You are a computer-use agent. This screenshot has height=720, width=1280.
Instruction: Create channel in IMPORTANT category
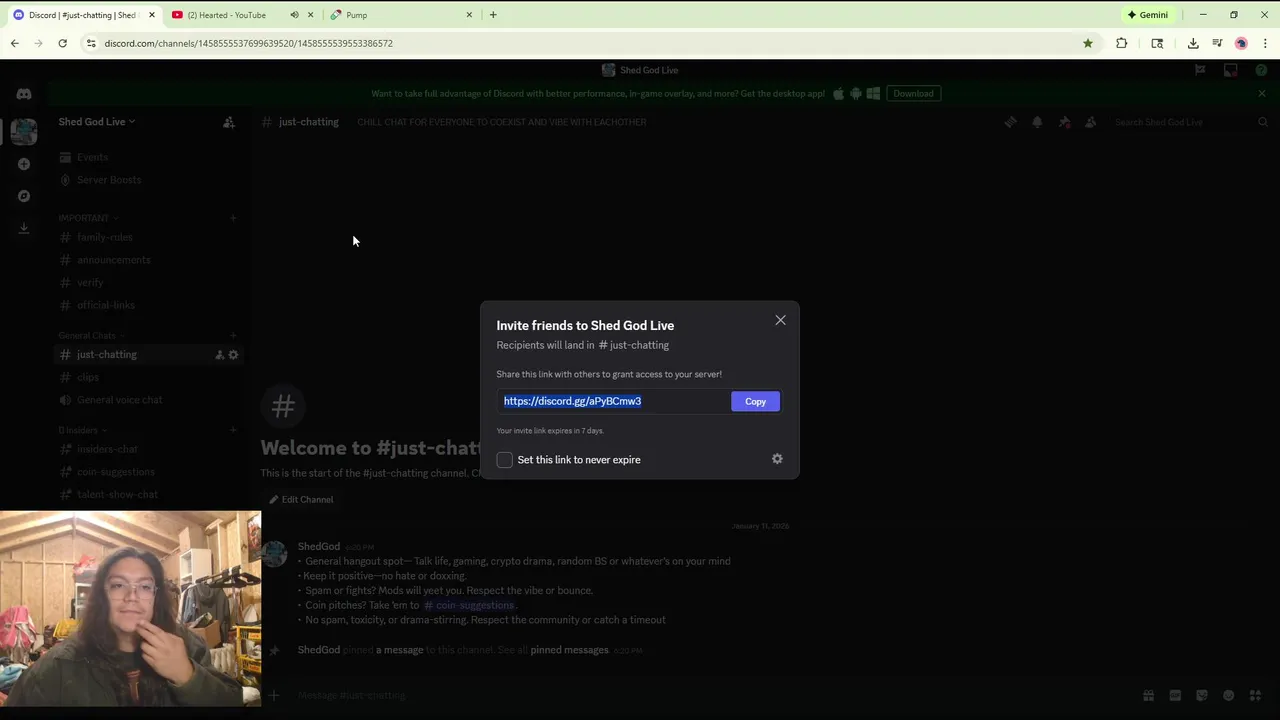click(x=233, y=218)
